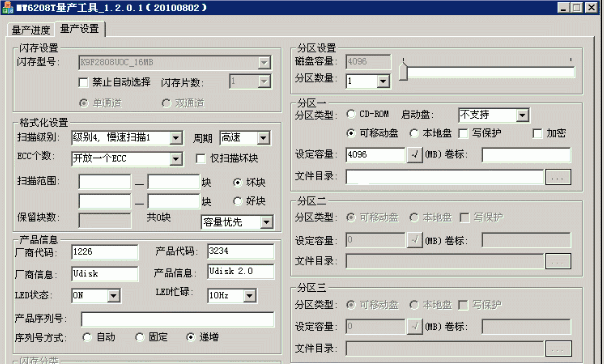This screenshot has height=364, width=604.
Task: Open the 扫描级别 dropdown
Action: [x=176, y=138]
